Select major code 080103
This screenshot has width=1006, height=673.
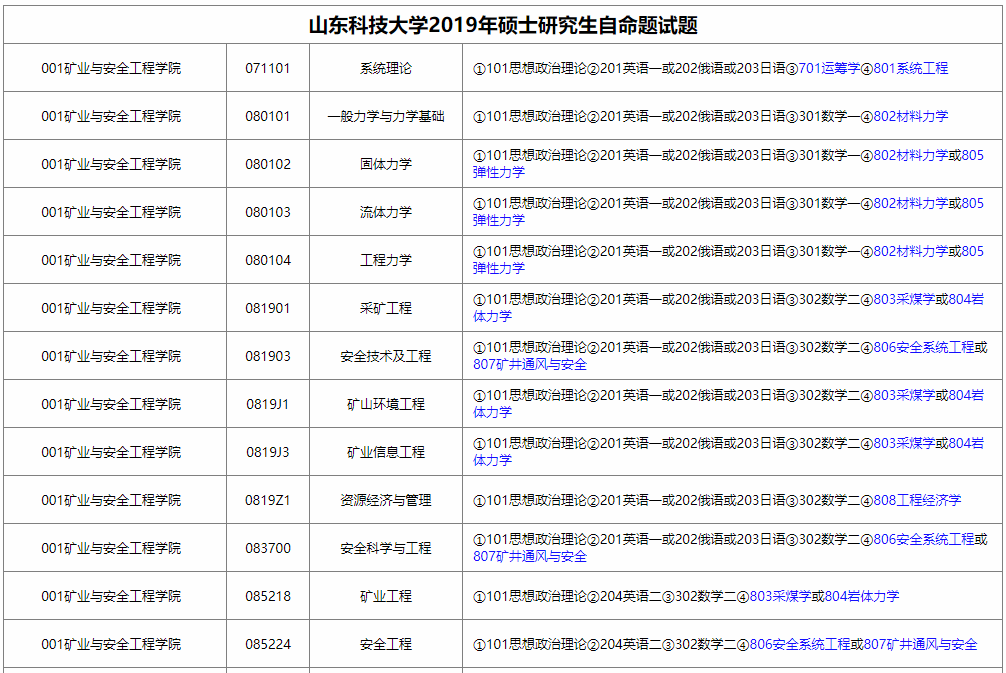tap(268, 212)
